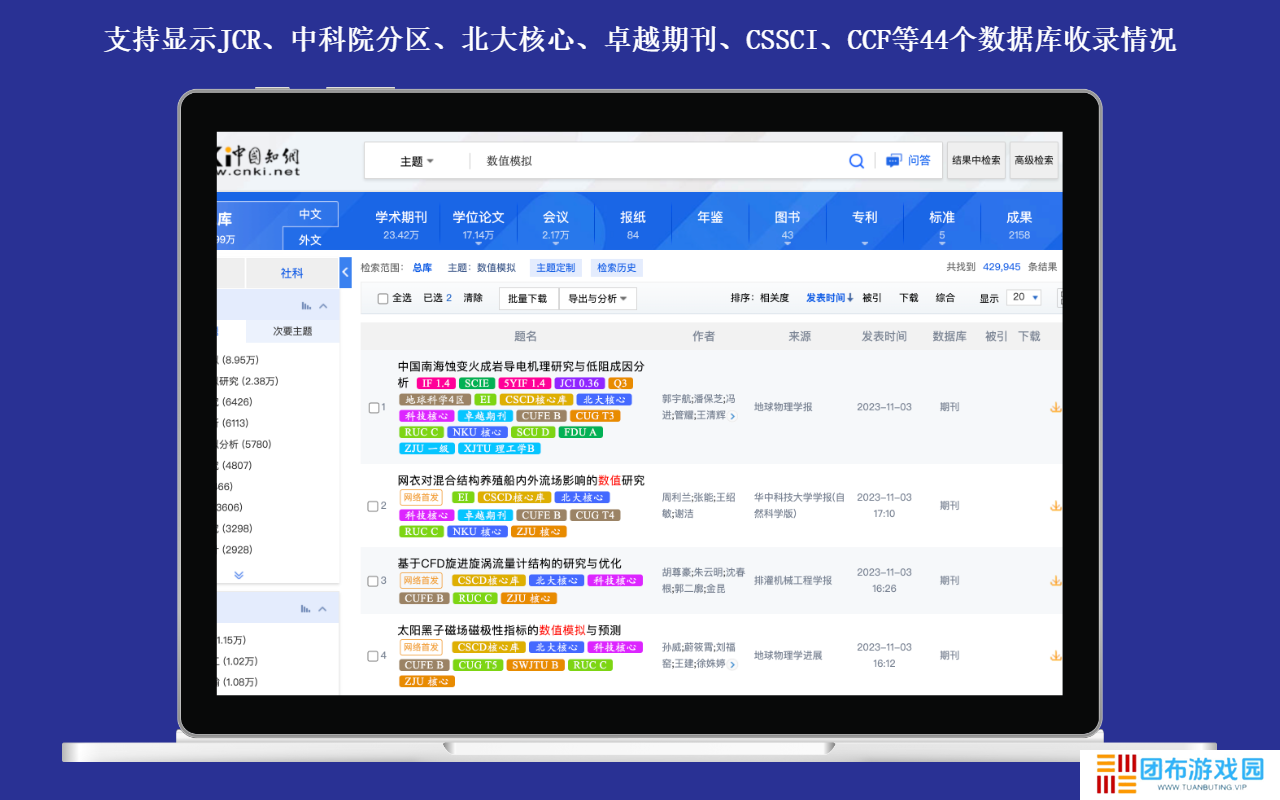Show more authors after 王清辉
This screenshot has height=800, width=1280.
click(732, 416)
